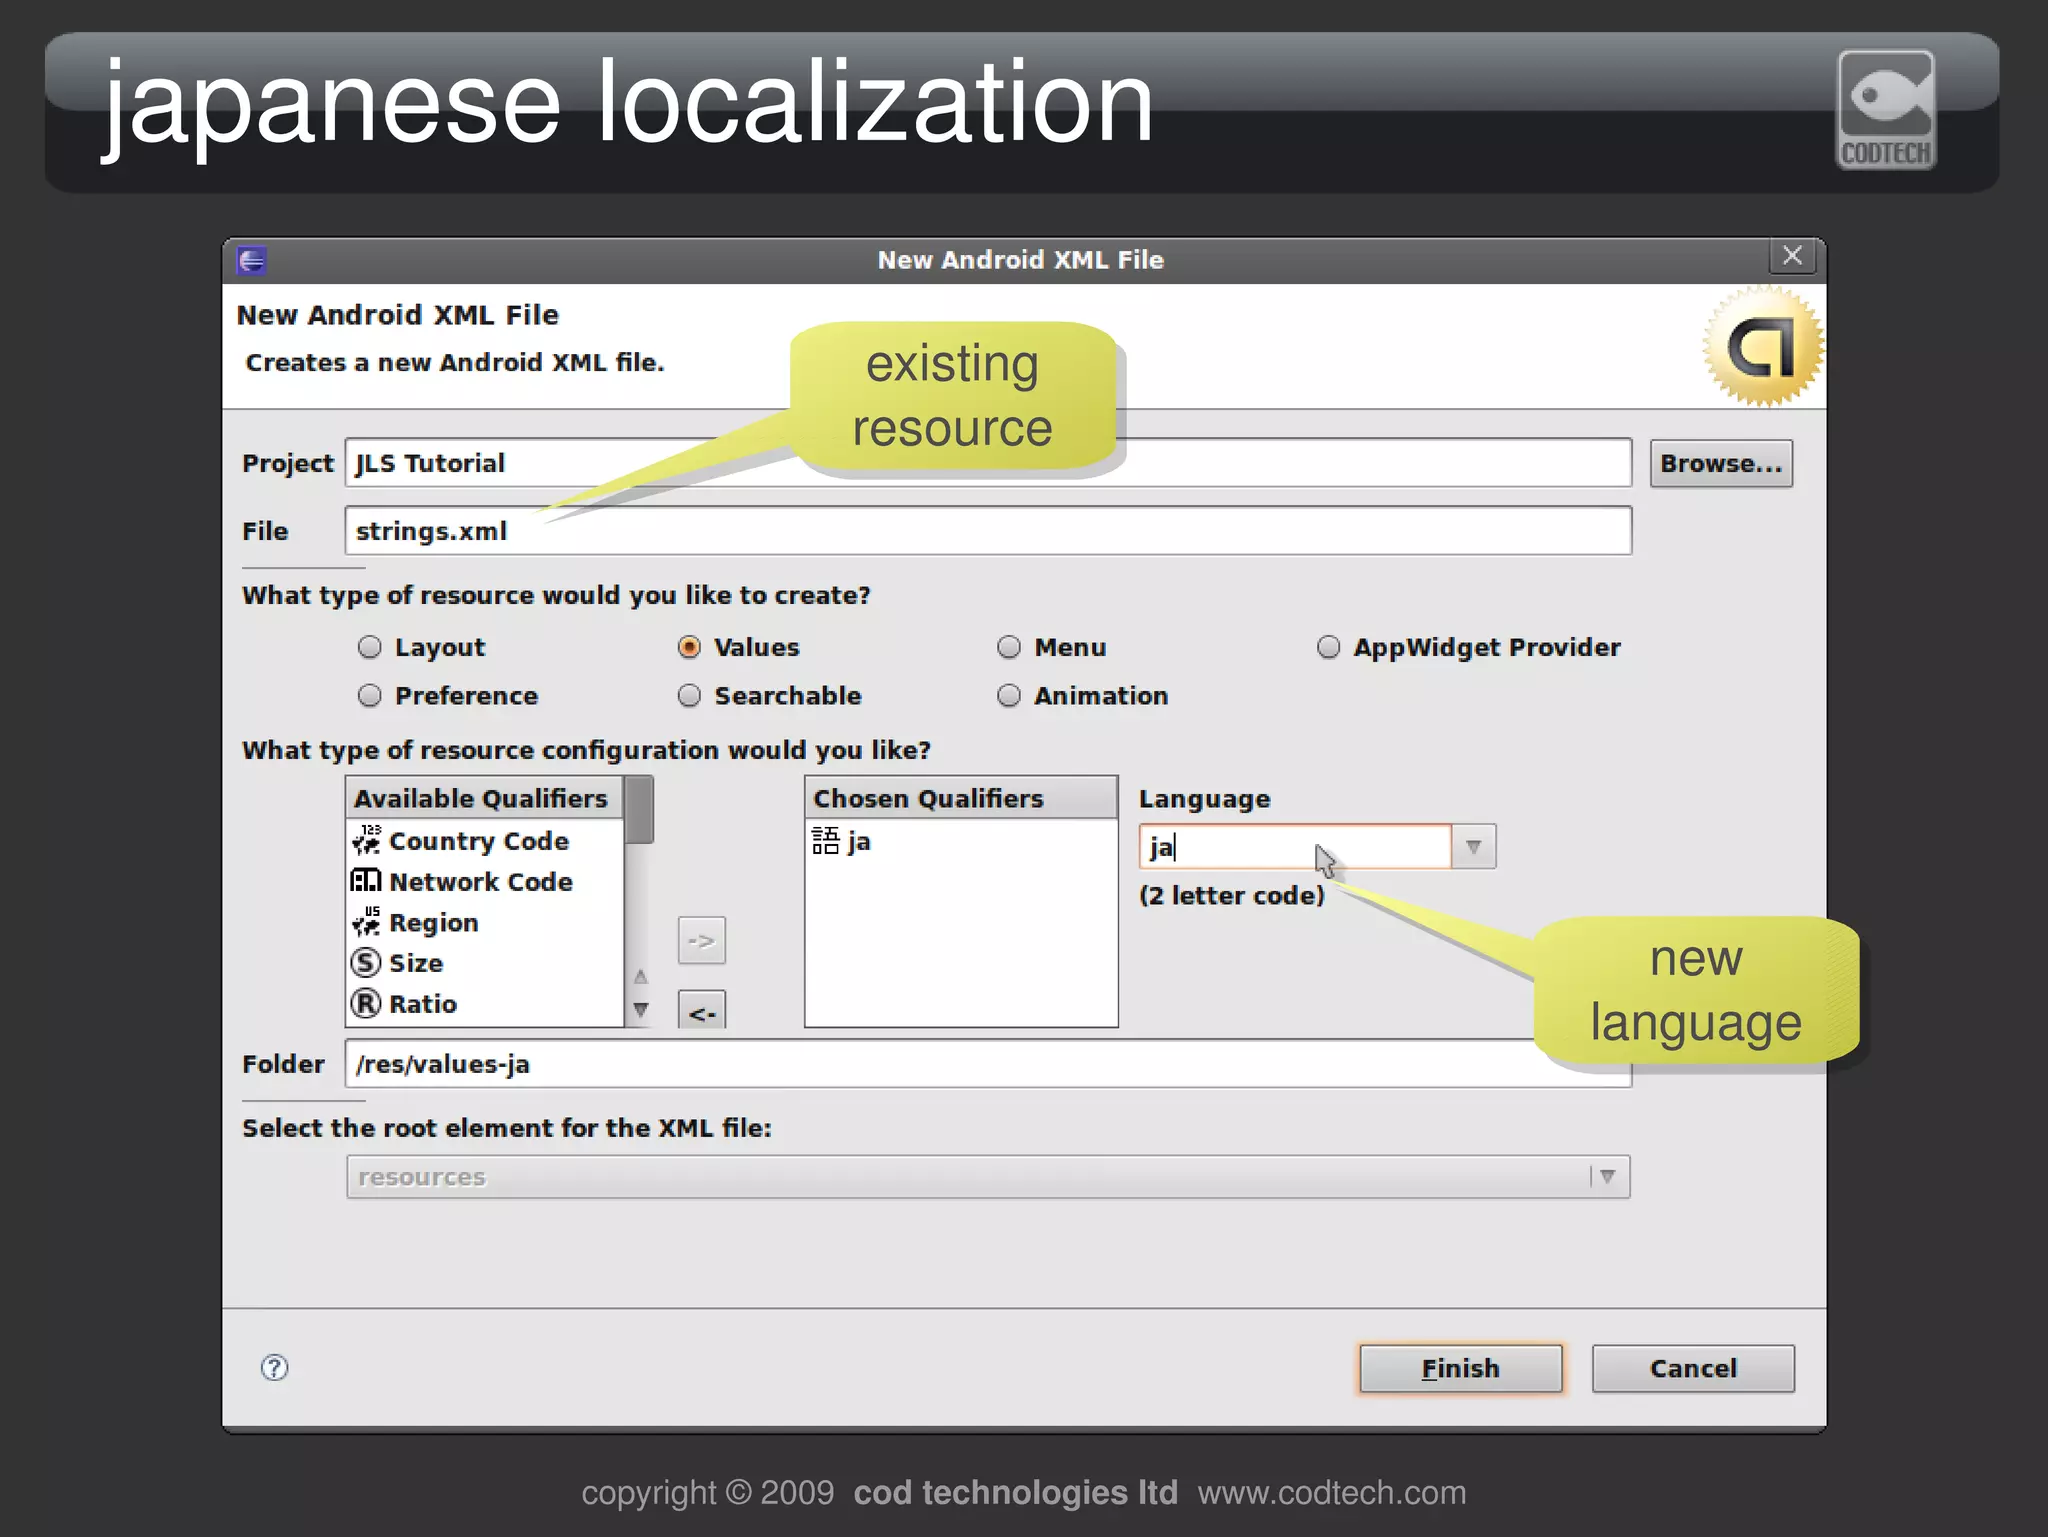Click the Project field 'JLS Tutorial'
The height and width of the screenshot is (1537, 2048).
coord(988,463)
